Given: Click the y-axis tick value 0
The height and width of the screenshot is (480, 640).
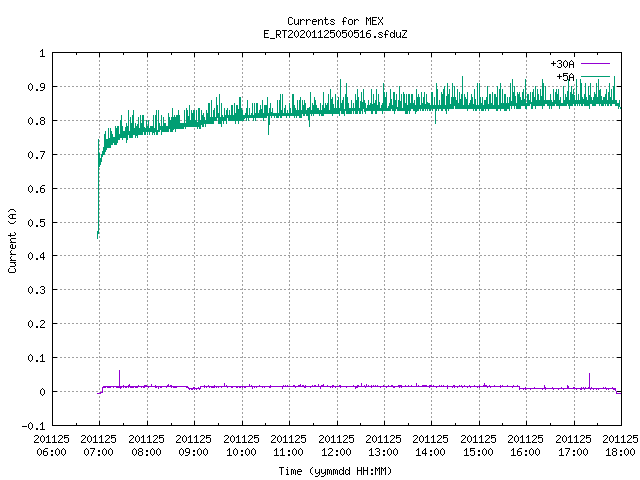Looking at the screenshot, I should (x=42, y=392).
